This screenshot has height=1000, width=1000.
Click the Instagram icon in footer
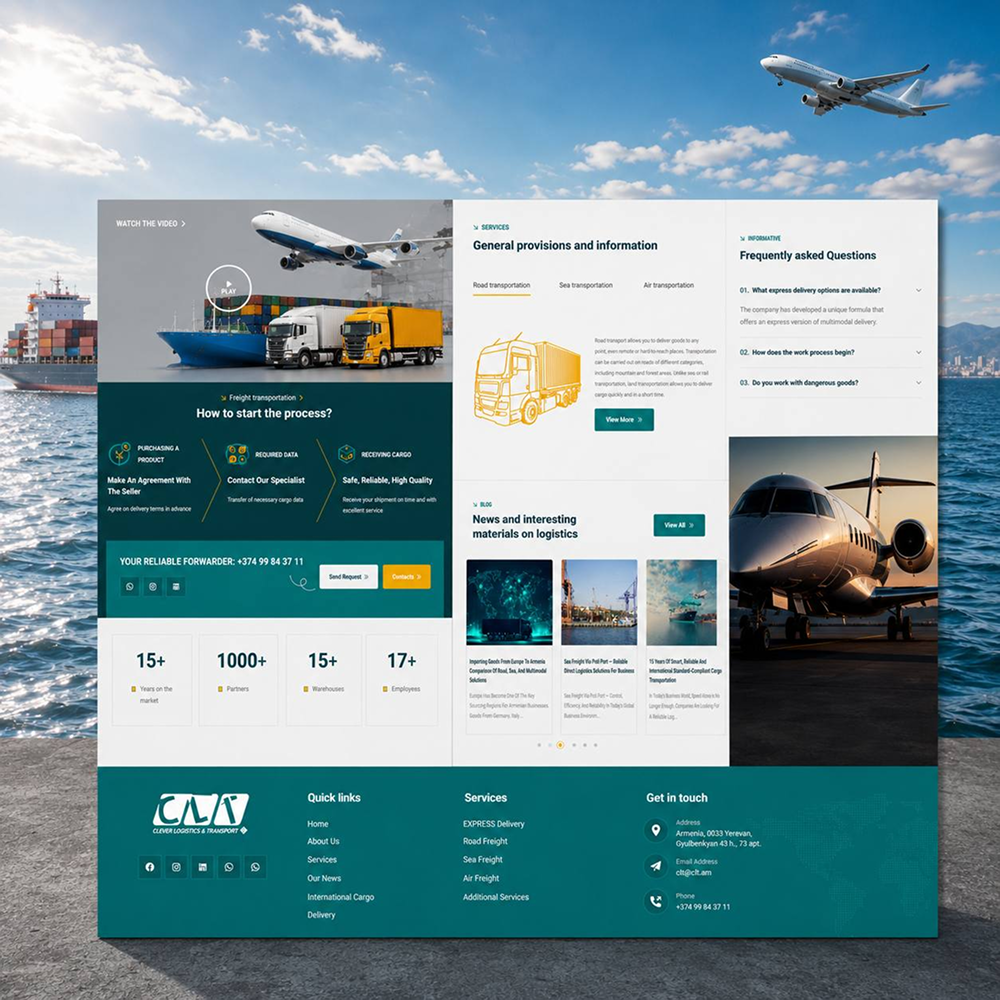coord(176,867)
